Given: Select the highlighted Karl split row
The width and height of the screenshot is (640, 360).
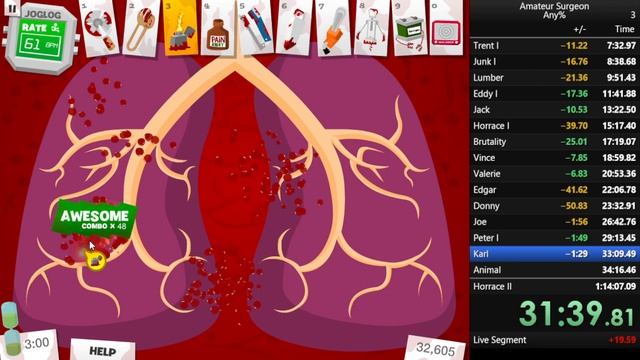Looking at the screenshot, I should (555, 254).
